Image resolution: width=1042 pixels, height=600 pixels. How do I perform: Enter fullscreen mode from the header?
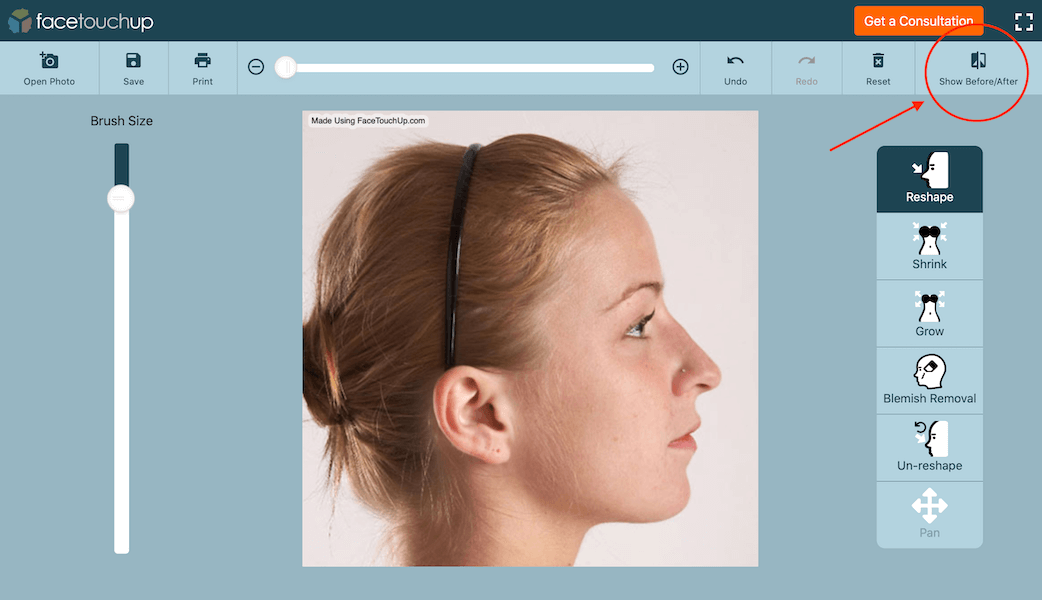point(1024,21)
